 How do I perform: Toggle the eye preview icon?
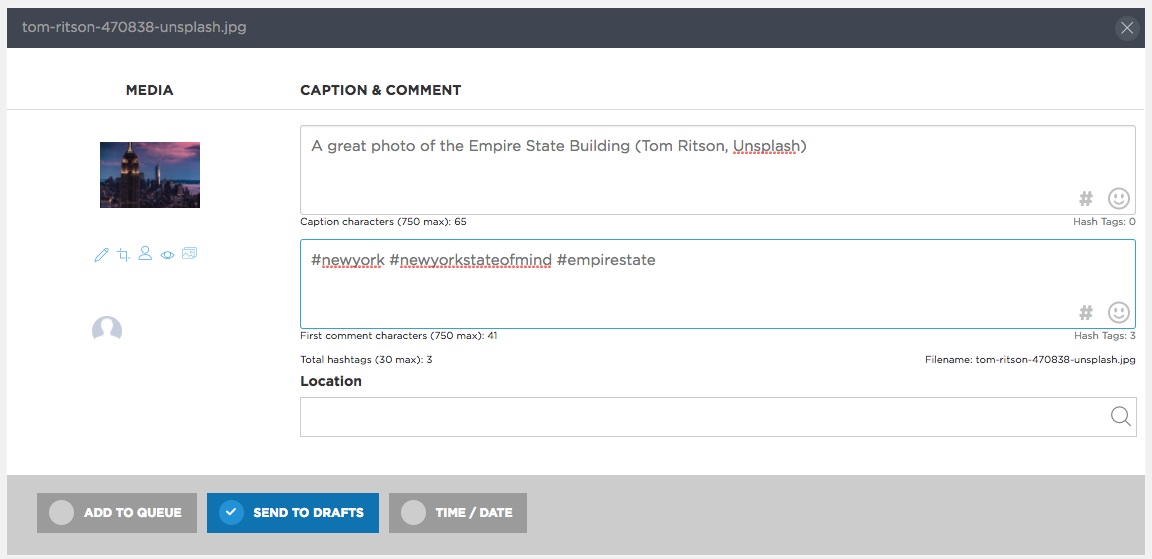pos(168,255)
